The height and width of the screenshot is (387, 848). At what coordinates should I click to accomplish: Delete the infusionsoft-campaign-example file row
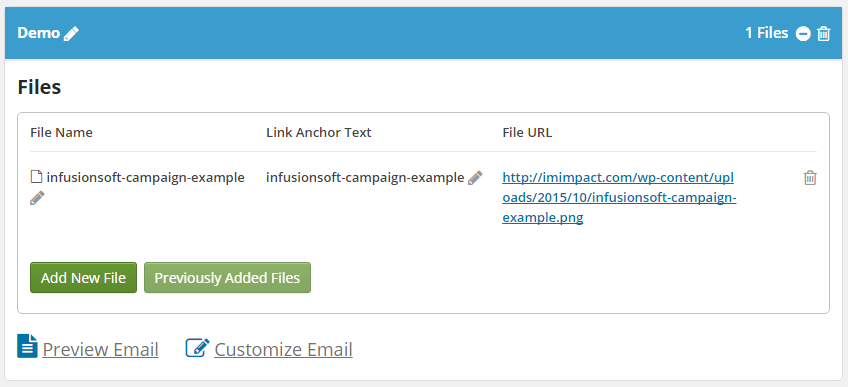tap(810, 178)
